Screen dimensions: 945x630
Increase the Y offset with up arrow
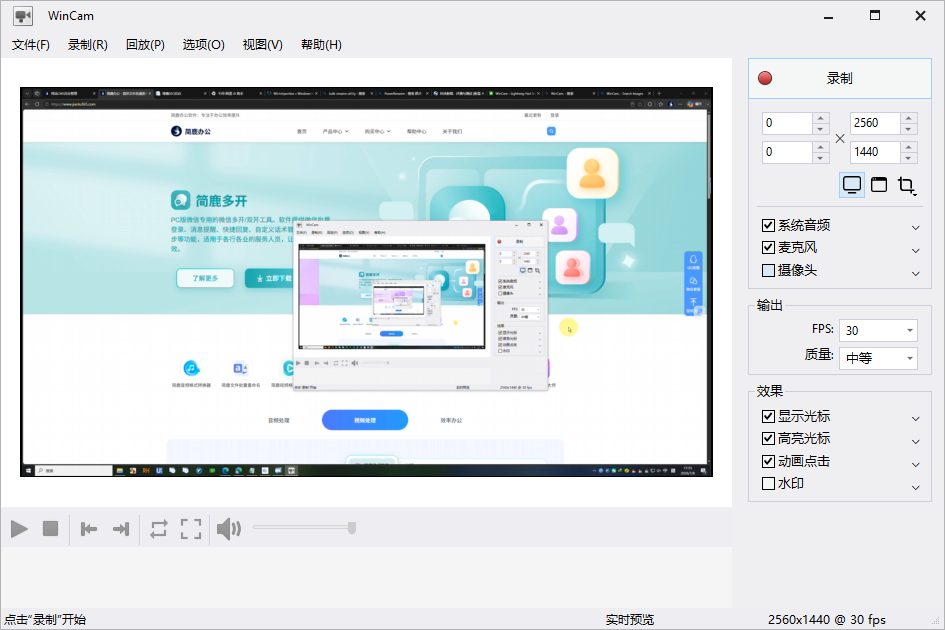820,146
